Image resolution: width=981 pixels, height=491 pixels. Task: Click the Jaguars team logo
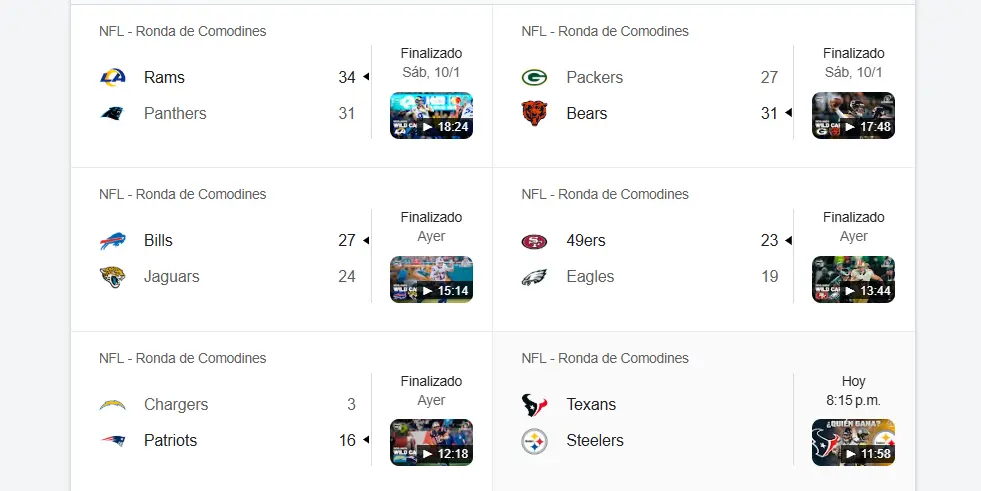(x=113, y=276)
